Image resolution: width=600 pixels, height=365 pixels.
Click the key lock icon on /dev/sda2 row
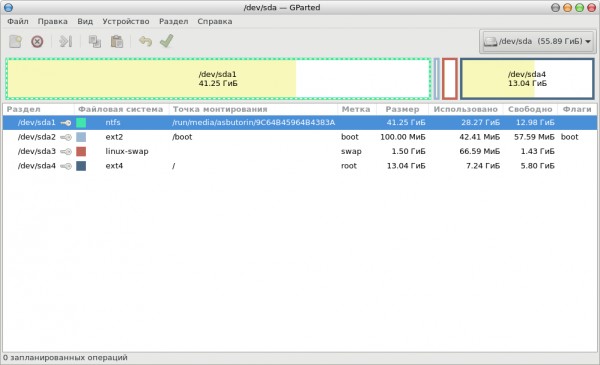click(x=66, y=137)
